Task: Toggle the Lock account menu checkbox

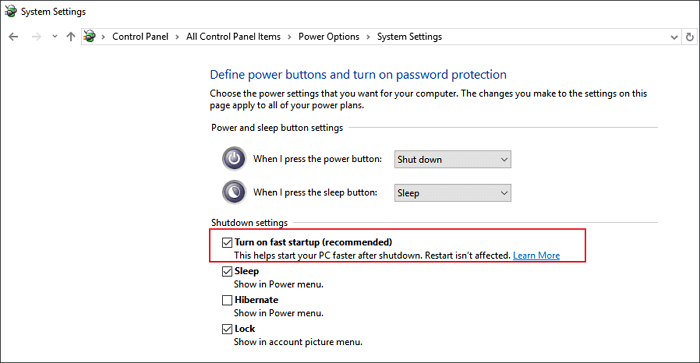Action: click(227, 329)
